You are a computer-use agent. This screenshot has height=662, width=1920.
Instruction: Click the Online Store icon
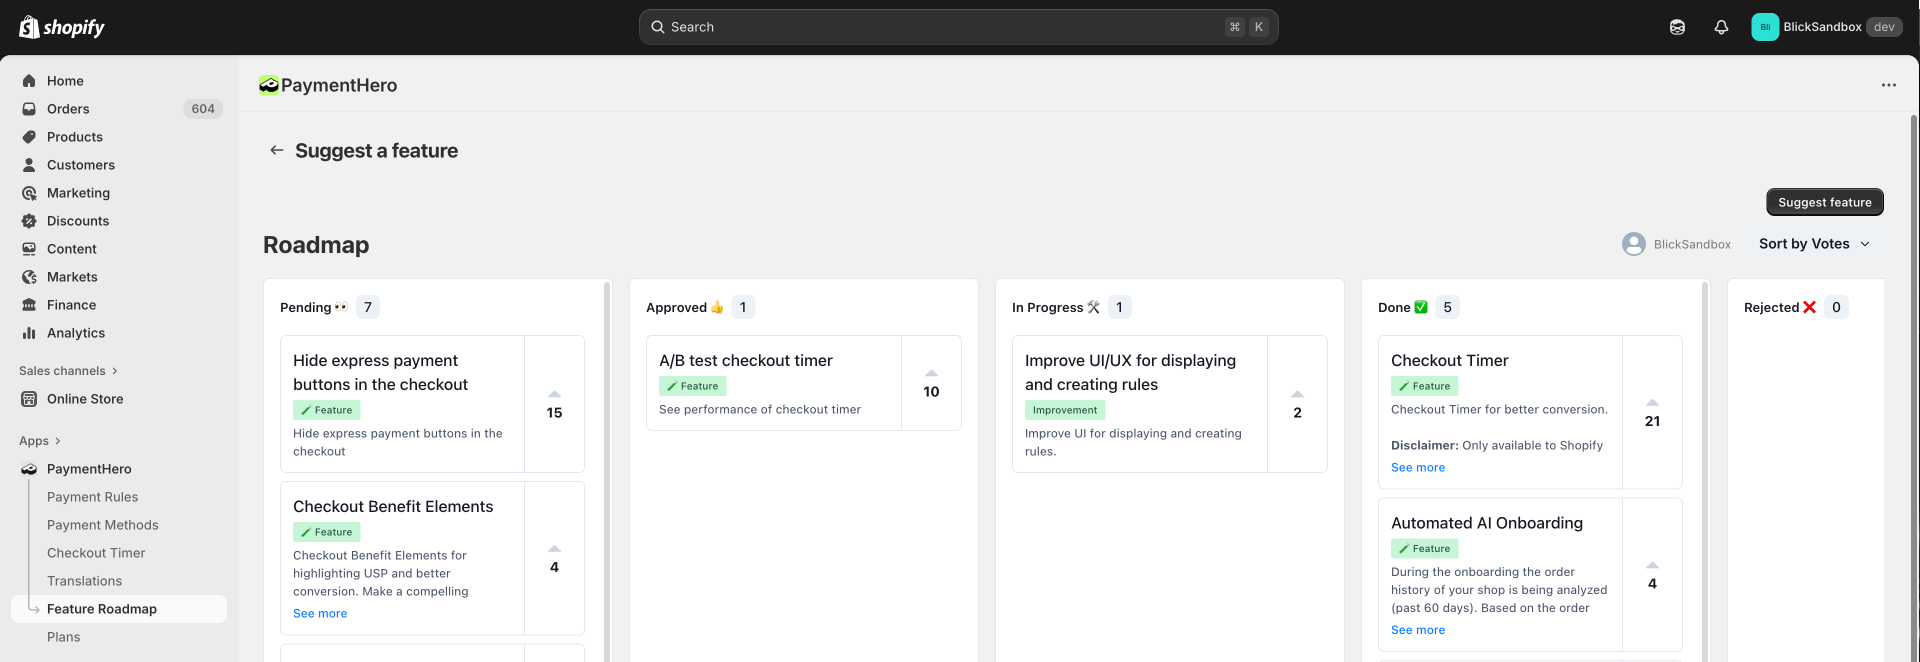point(29,399)
